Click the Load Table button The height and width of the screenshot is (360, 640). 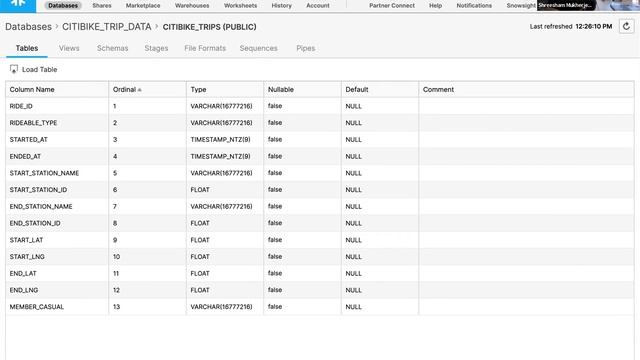click(x=33, y=69)
